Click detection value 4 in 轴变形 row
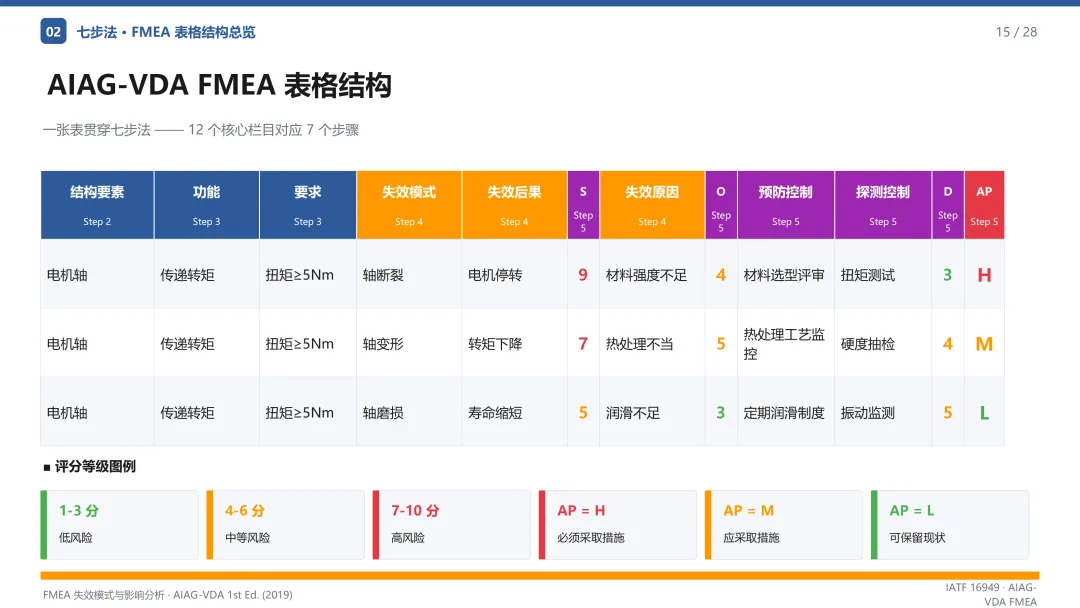 click(948, 344)
